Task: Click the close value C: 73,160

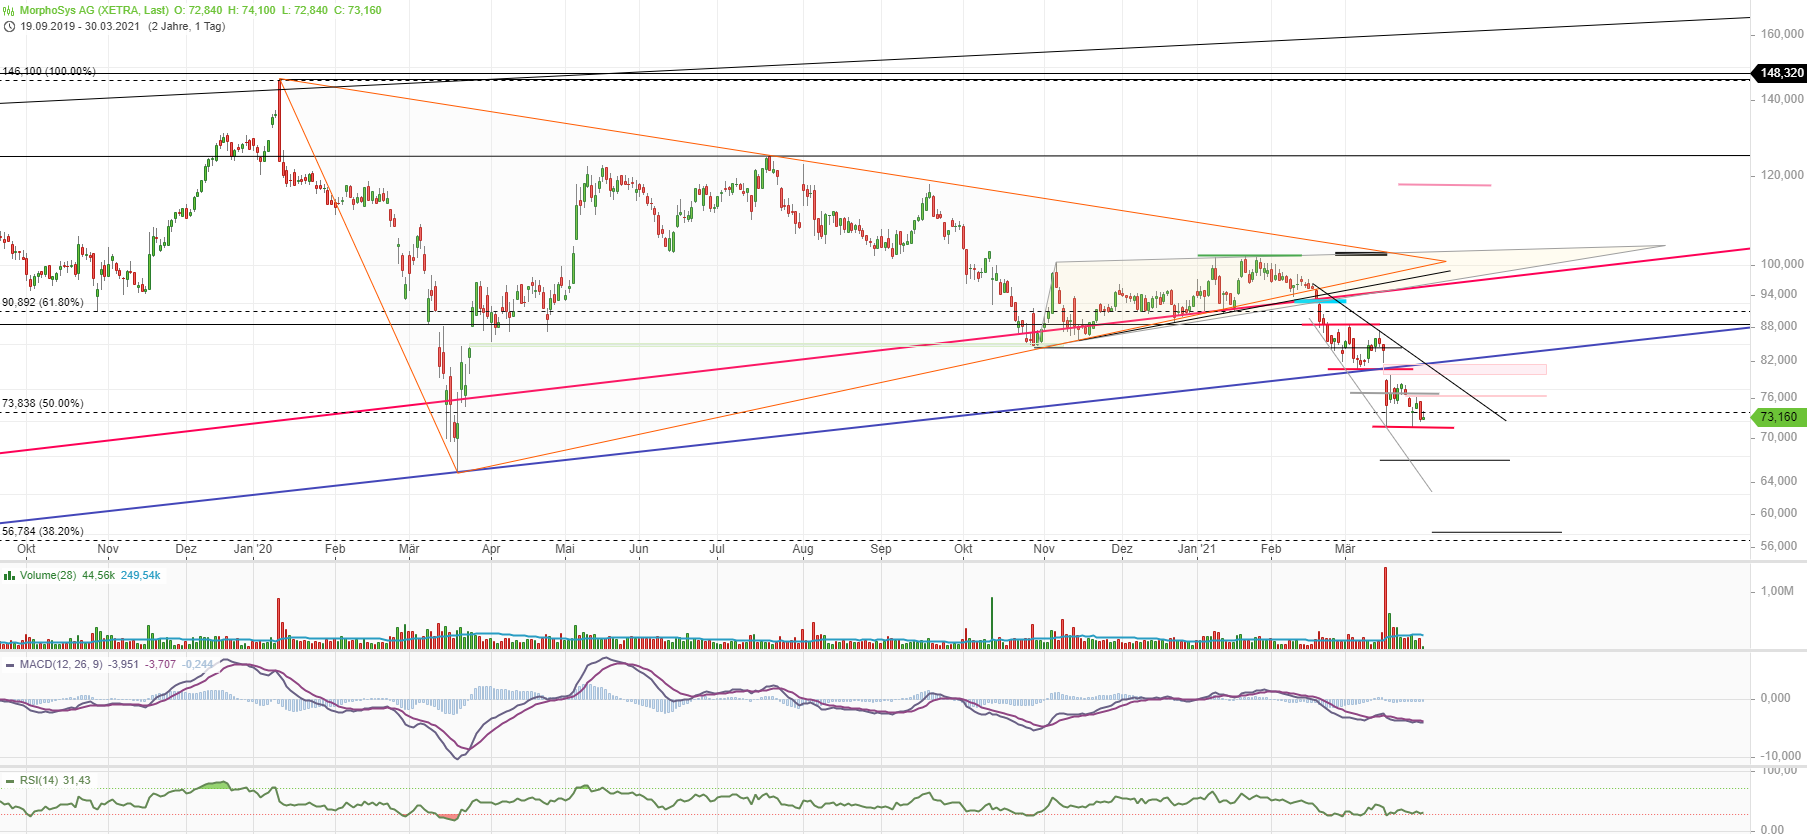Action: [357, 11]
